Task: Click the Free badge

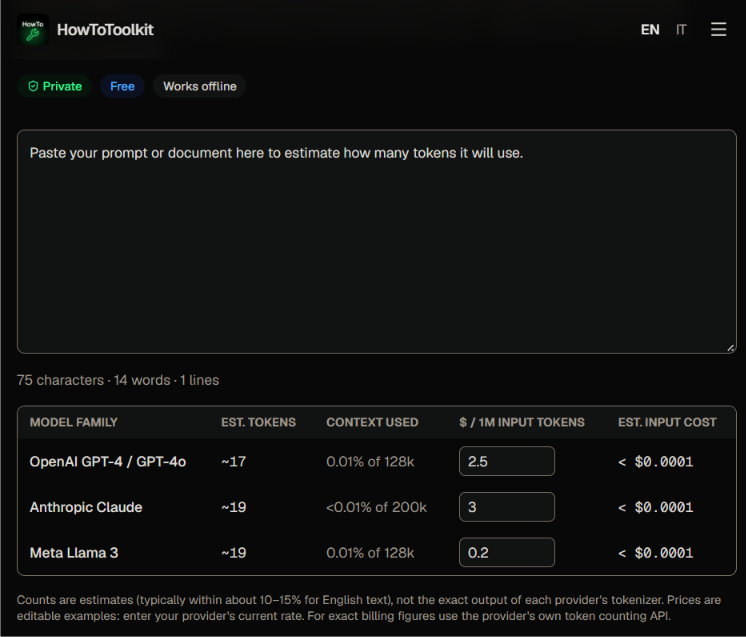Action: tap(122, 86)
